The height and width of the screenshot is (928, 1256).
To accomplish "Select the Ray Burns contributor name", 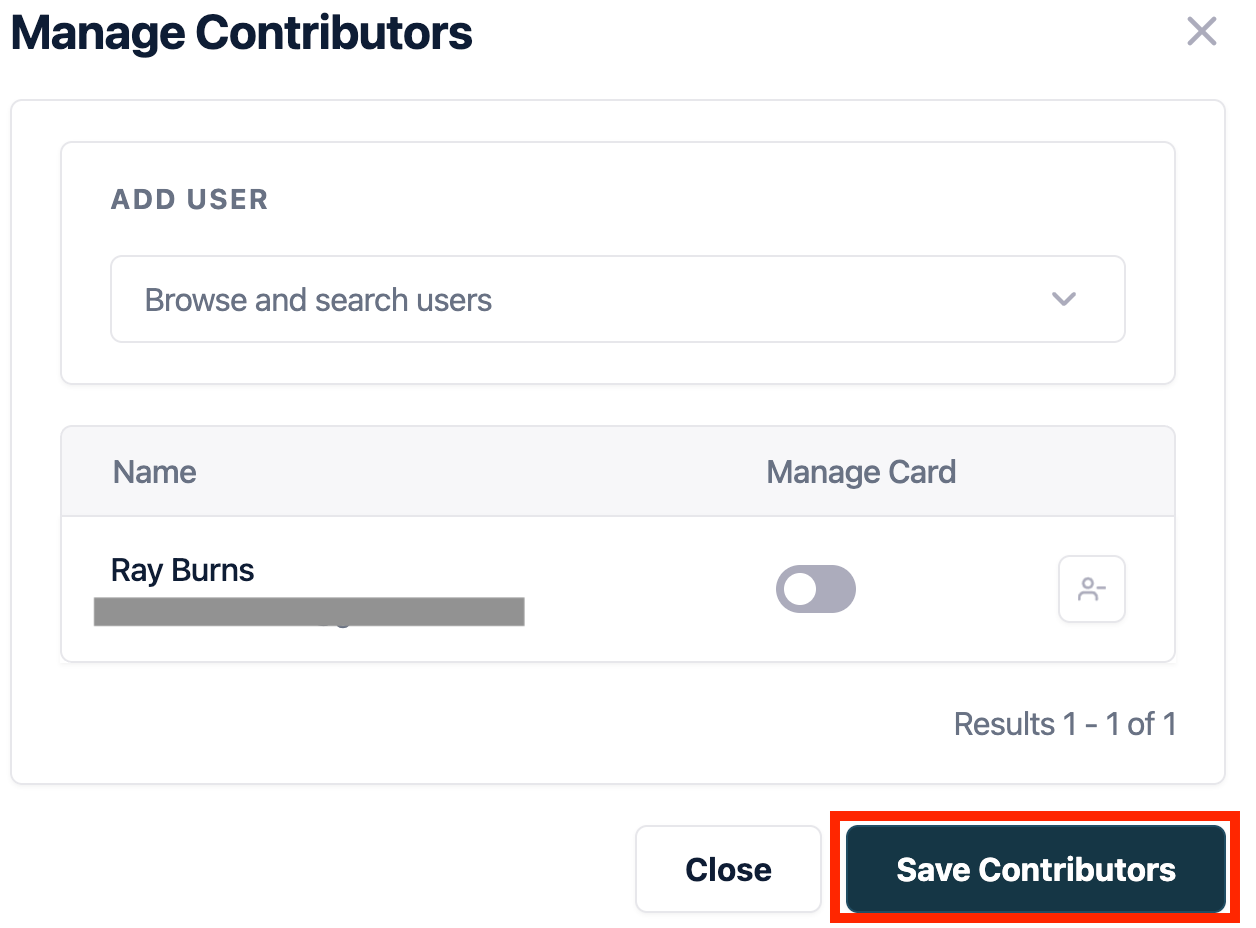I will 182,570.
